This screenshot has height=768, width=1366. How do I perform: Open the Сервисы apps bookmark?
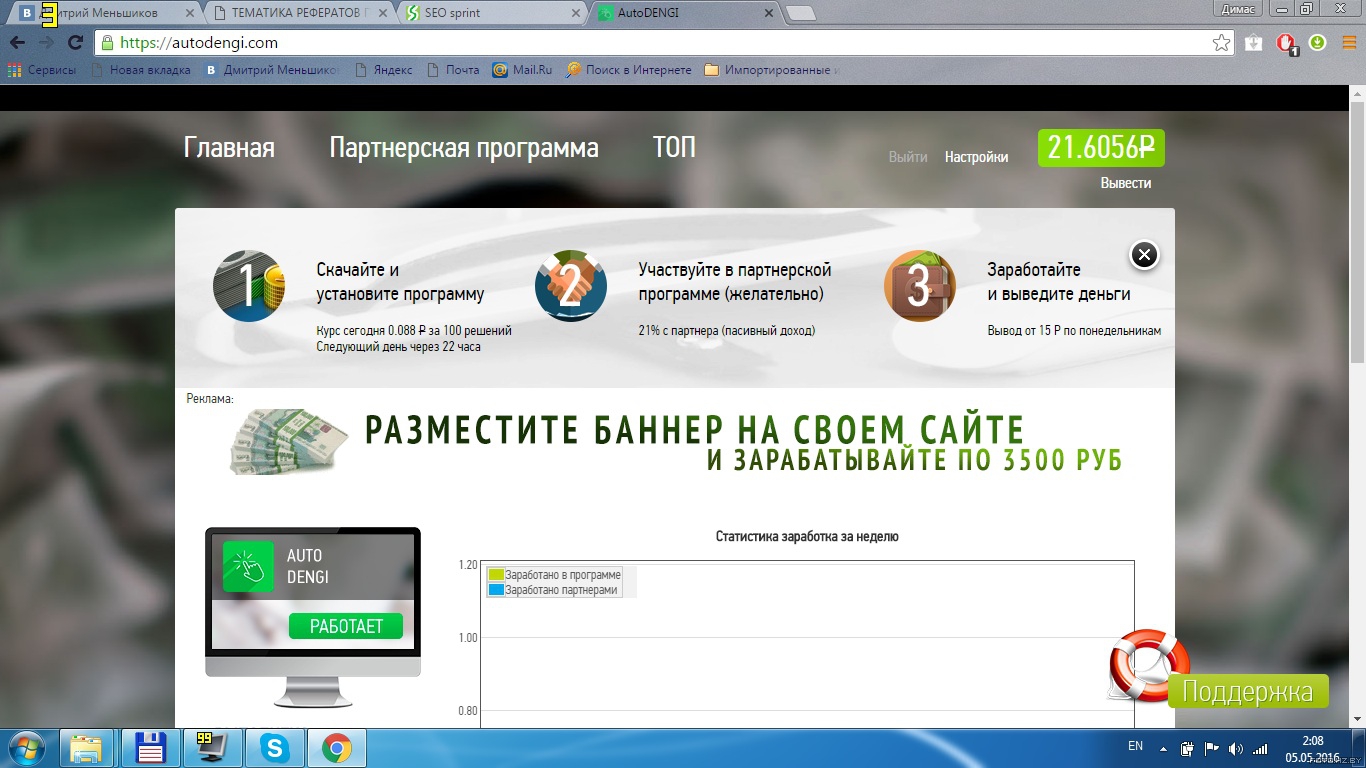tap(42, 70)
